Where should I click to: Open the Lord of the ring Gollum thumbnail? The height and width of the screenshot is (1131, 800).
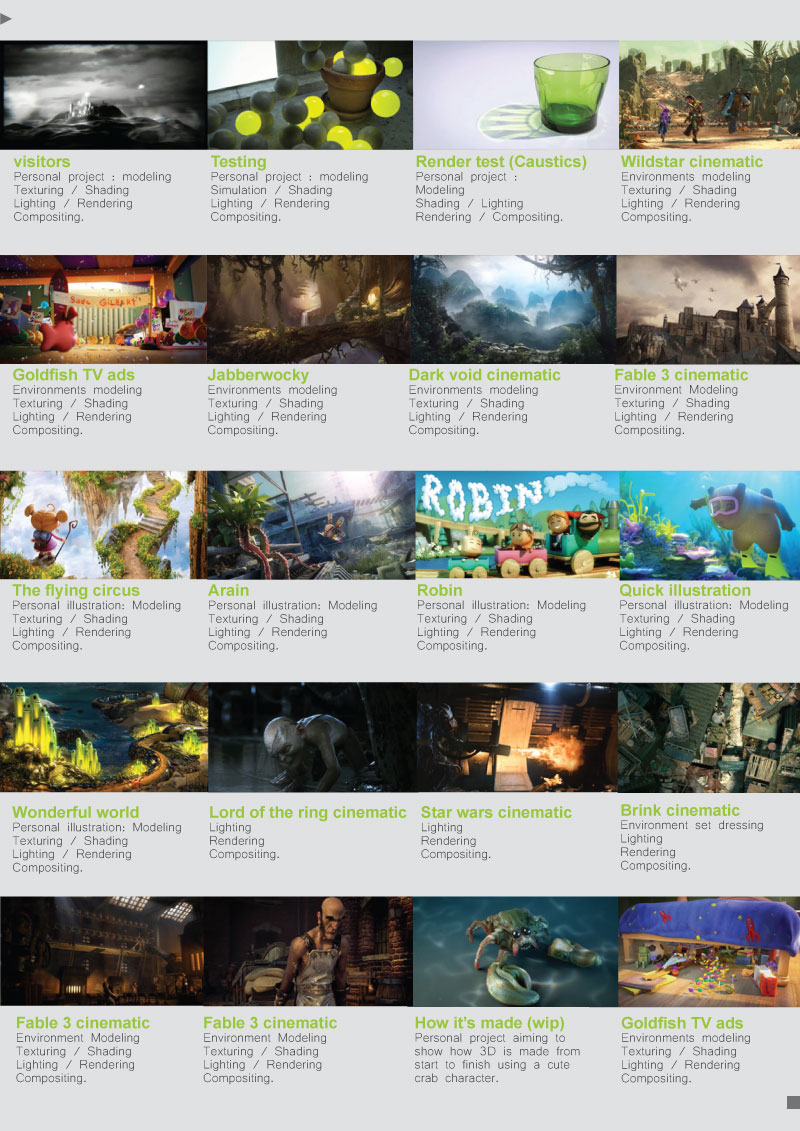pyautogui.click(x=312, y=737)
